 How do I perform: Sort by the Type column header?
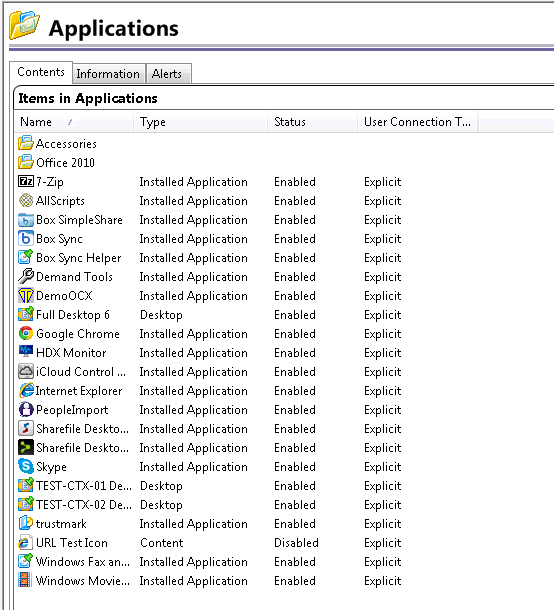(200, 122)
